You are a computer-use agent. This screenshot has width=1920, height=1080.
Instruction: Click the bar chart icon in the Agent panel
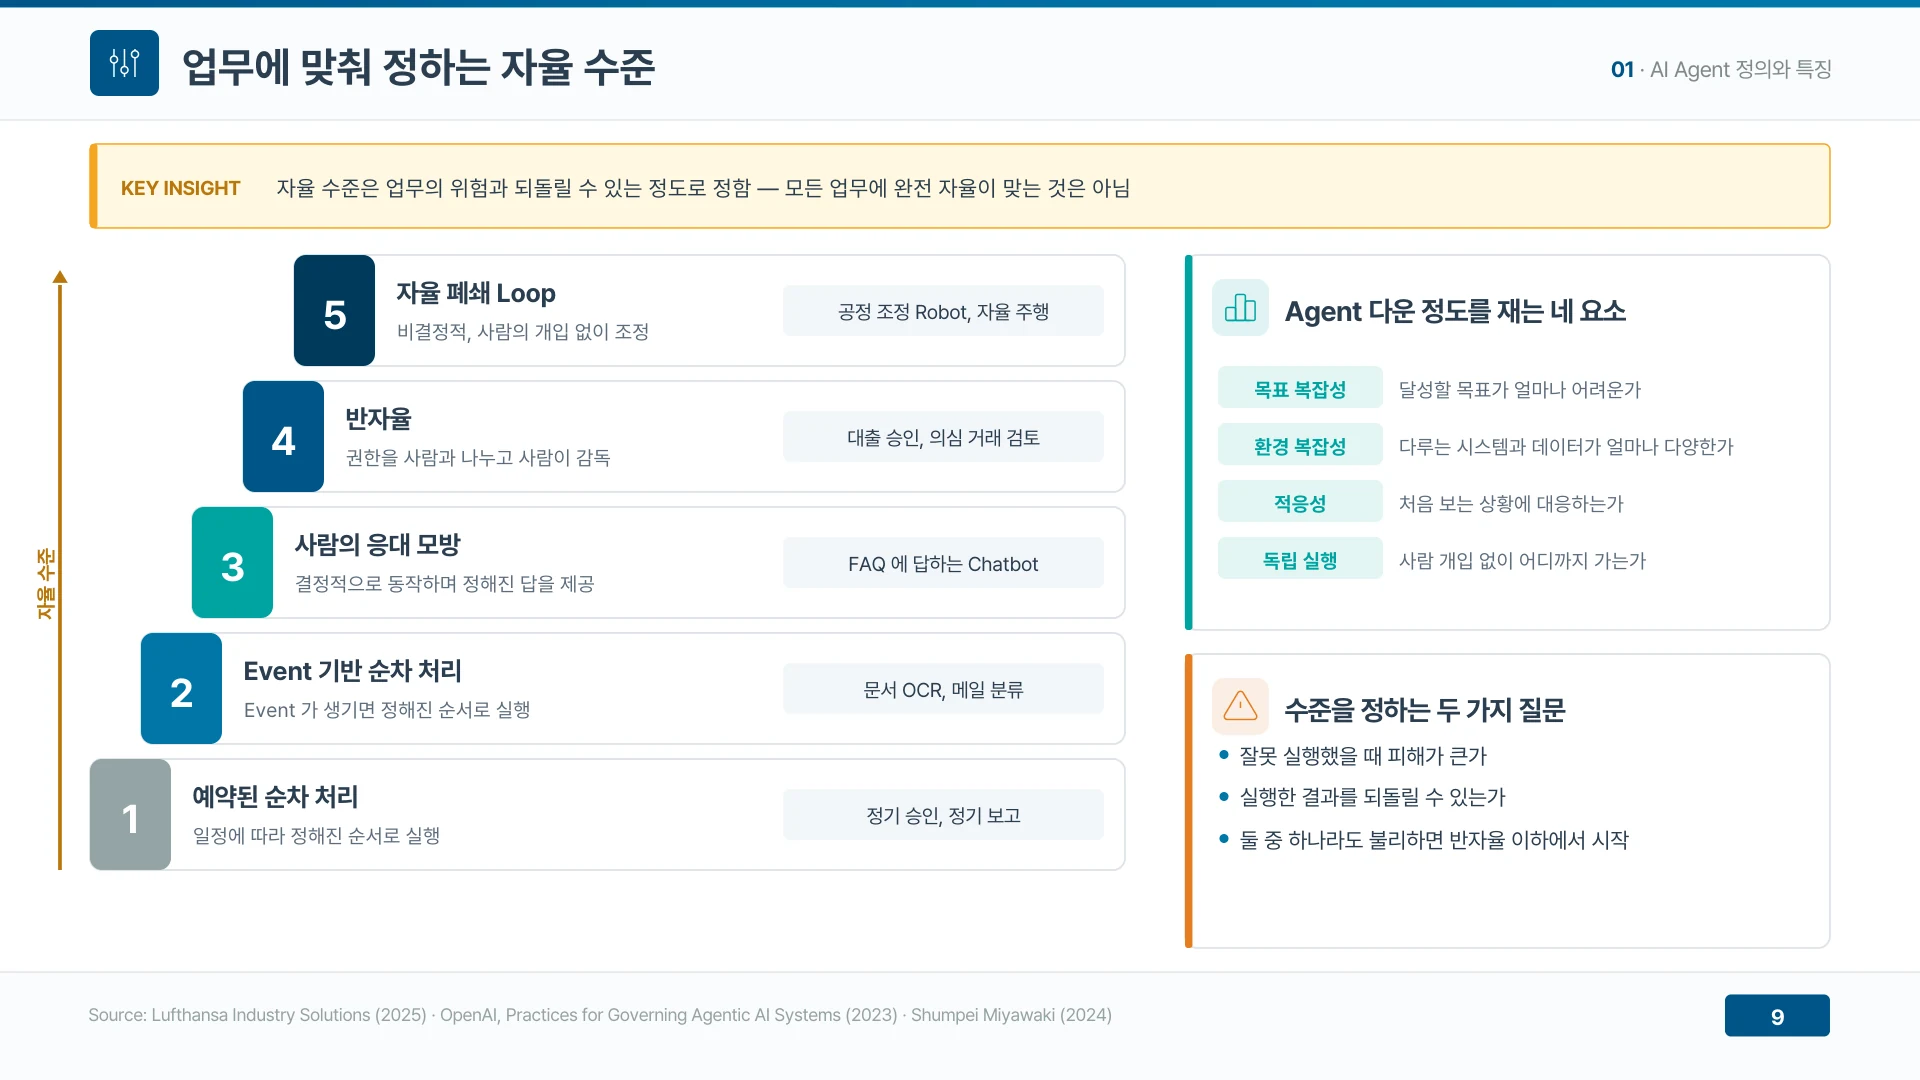[1240, 308]
